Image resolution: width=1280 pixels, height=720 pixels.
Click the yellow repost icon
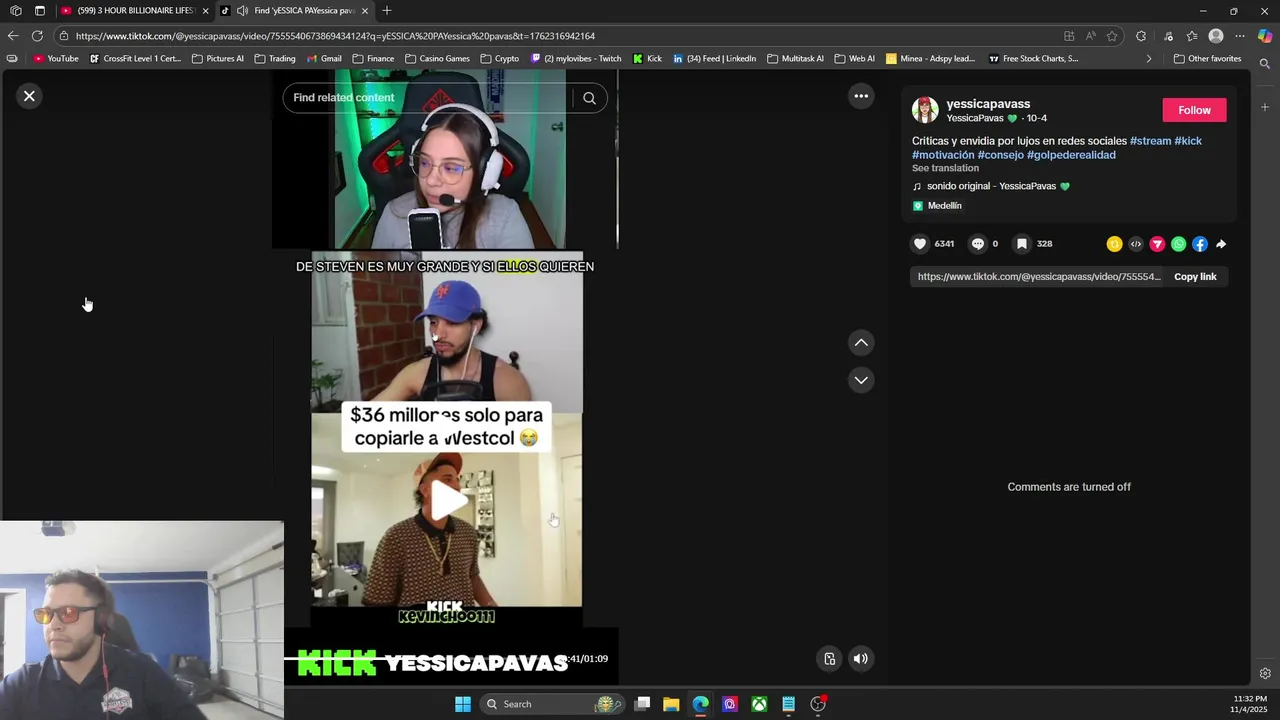pyautogui.click(x=1114, y=244)
